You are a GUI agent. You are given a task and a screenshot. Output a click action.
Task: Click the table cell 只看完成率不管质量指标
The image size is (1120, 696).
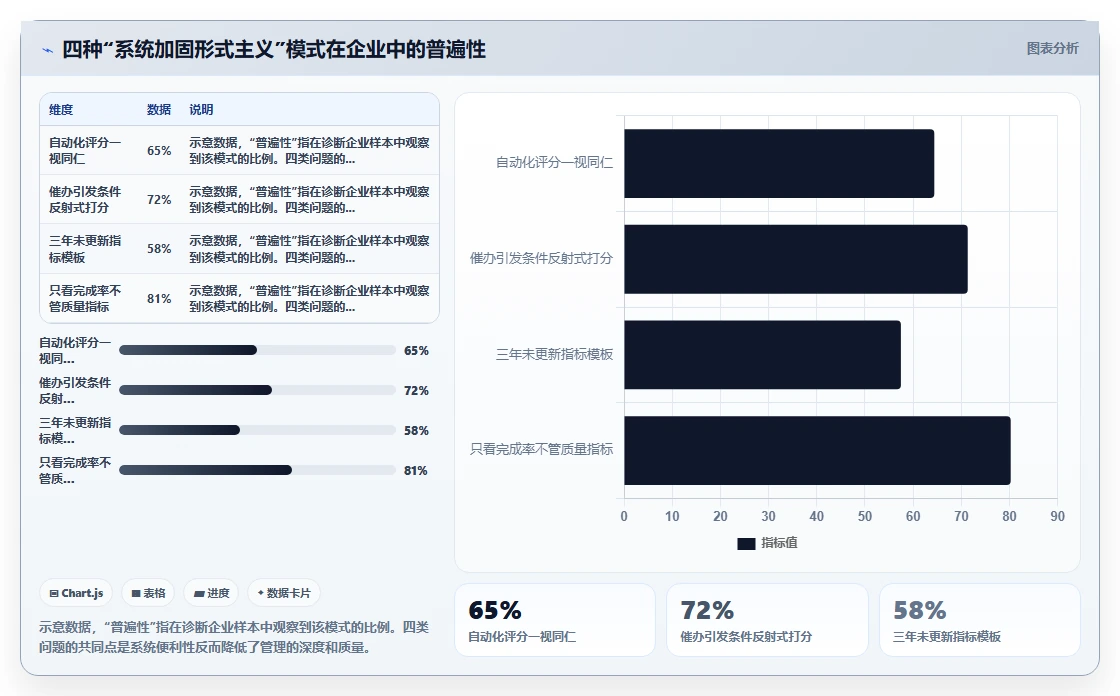point(85,299)
